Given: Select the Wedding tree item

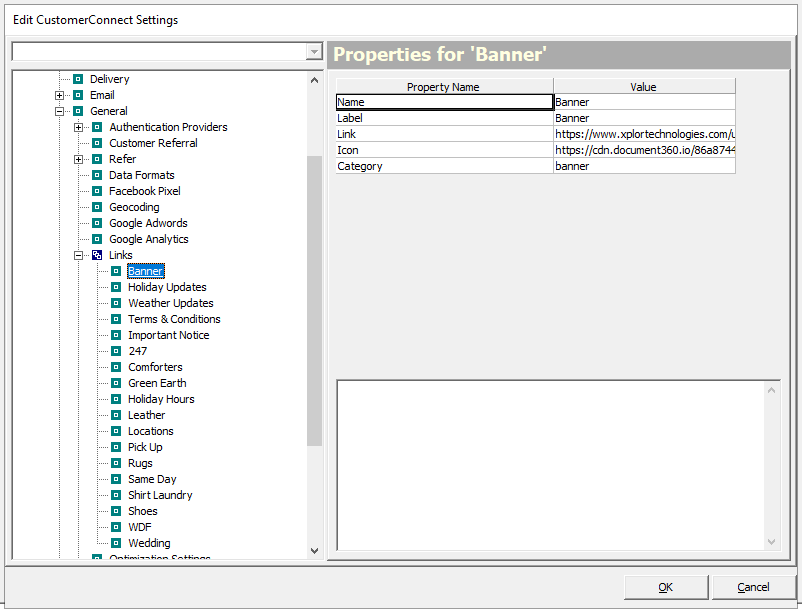Looking at the screenshot, I should (149, 543).
